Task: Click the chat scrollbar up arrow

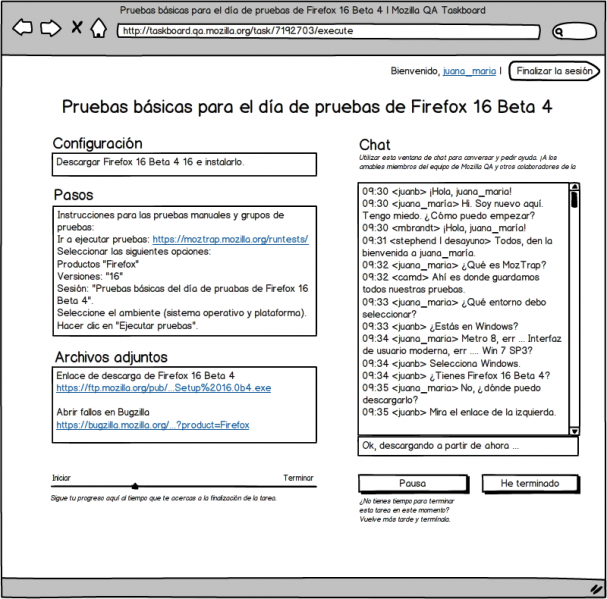Action: [574, 187]
